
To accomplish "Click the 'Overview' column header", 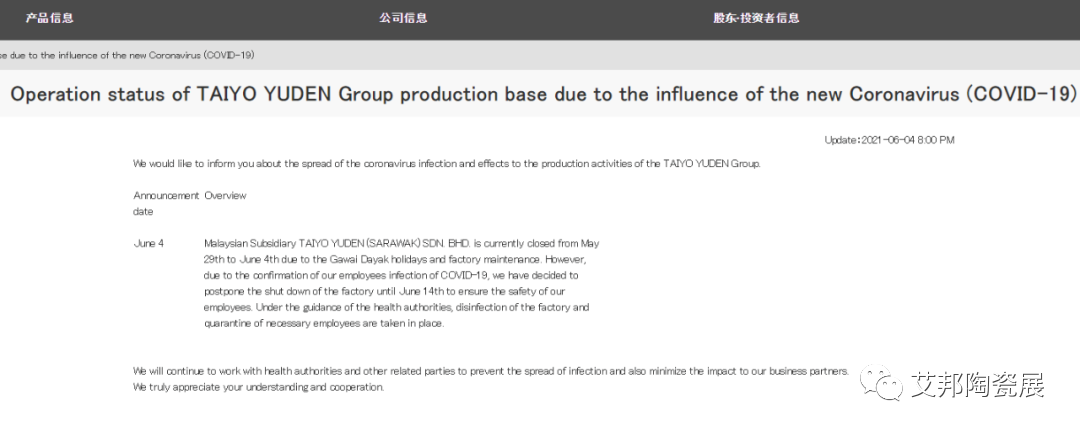I will 225,196.
